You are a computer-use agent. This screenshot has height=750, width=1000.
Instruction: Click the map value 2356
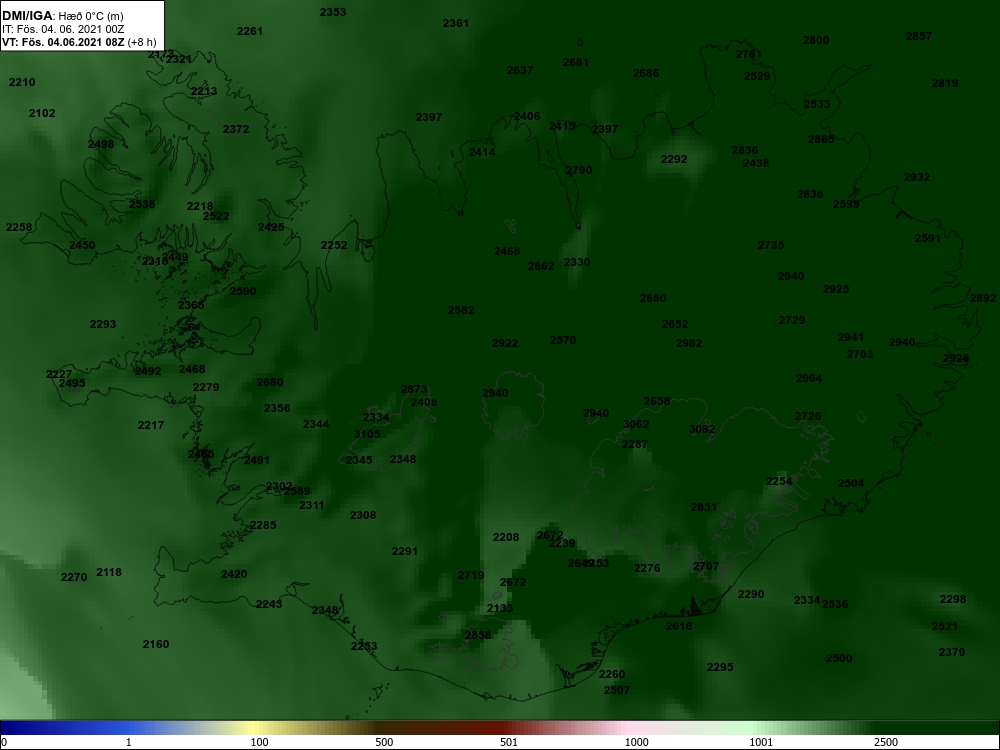(x=277, y=408)
